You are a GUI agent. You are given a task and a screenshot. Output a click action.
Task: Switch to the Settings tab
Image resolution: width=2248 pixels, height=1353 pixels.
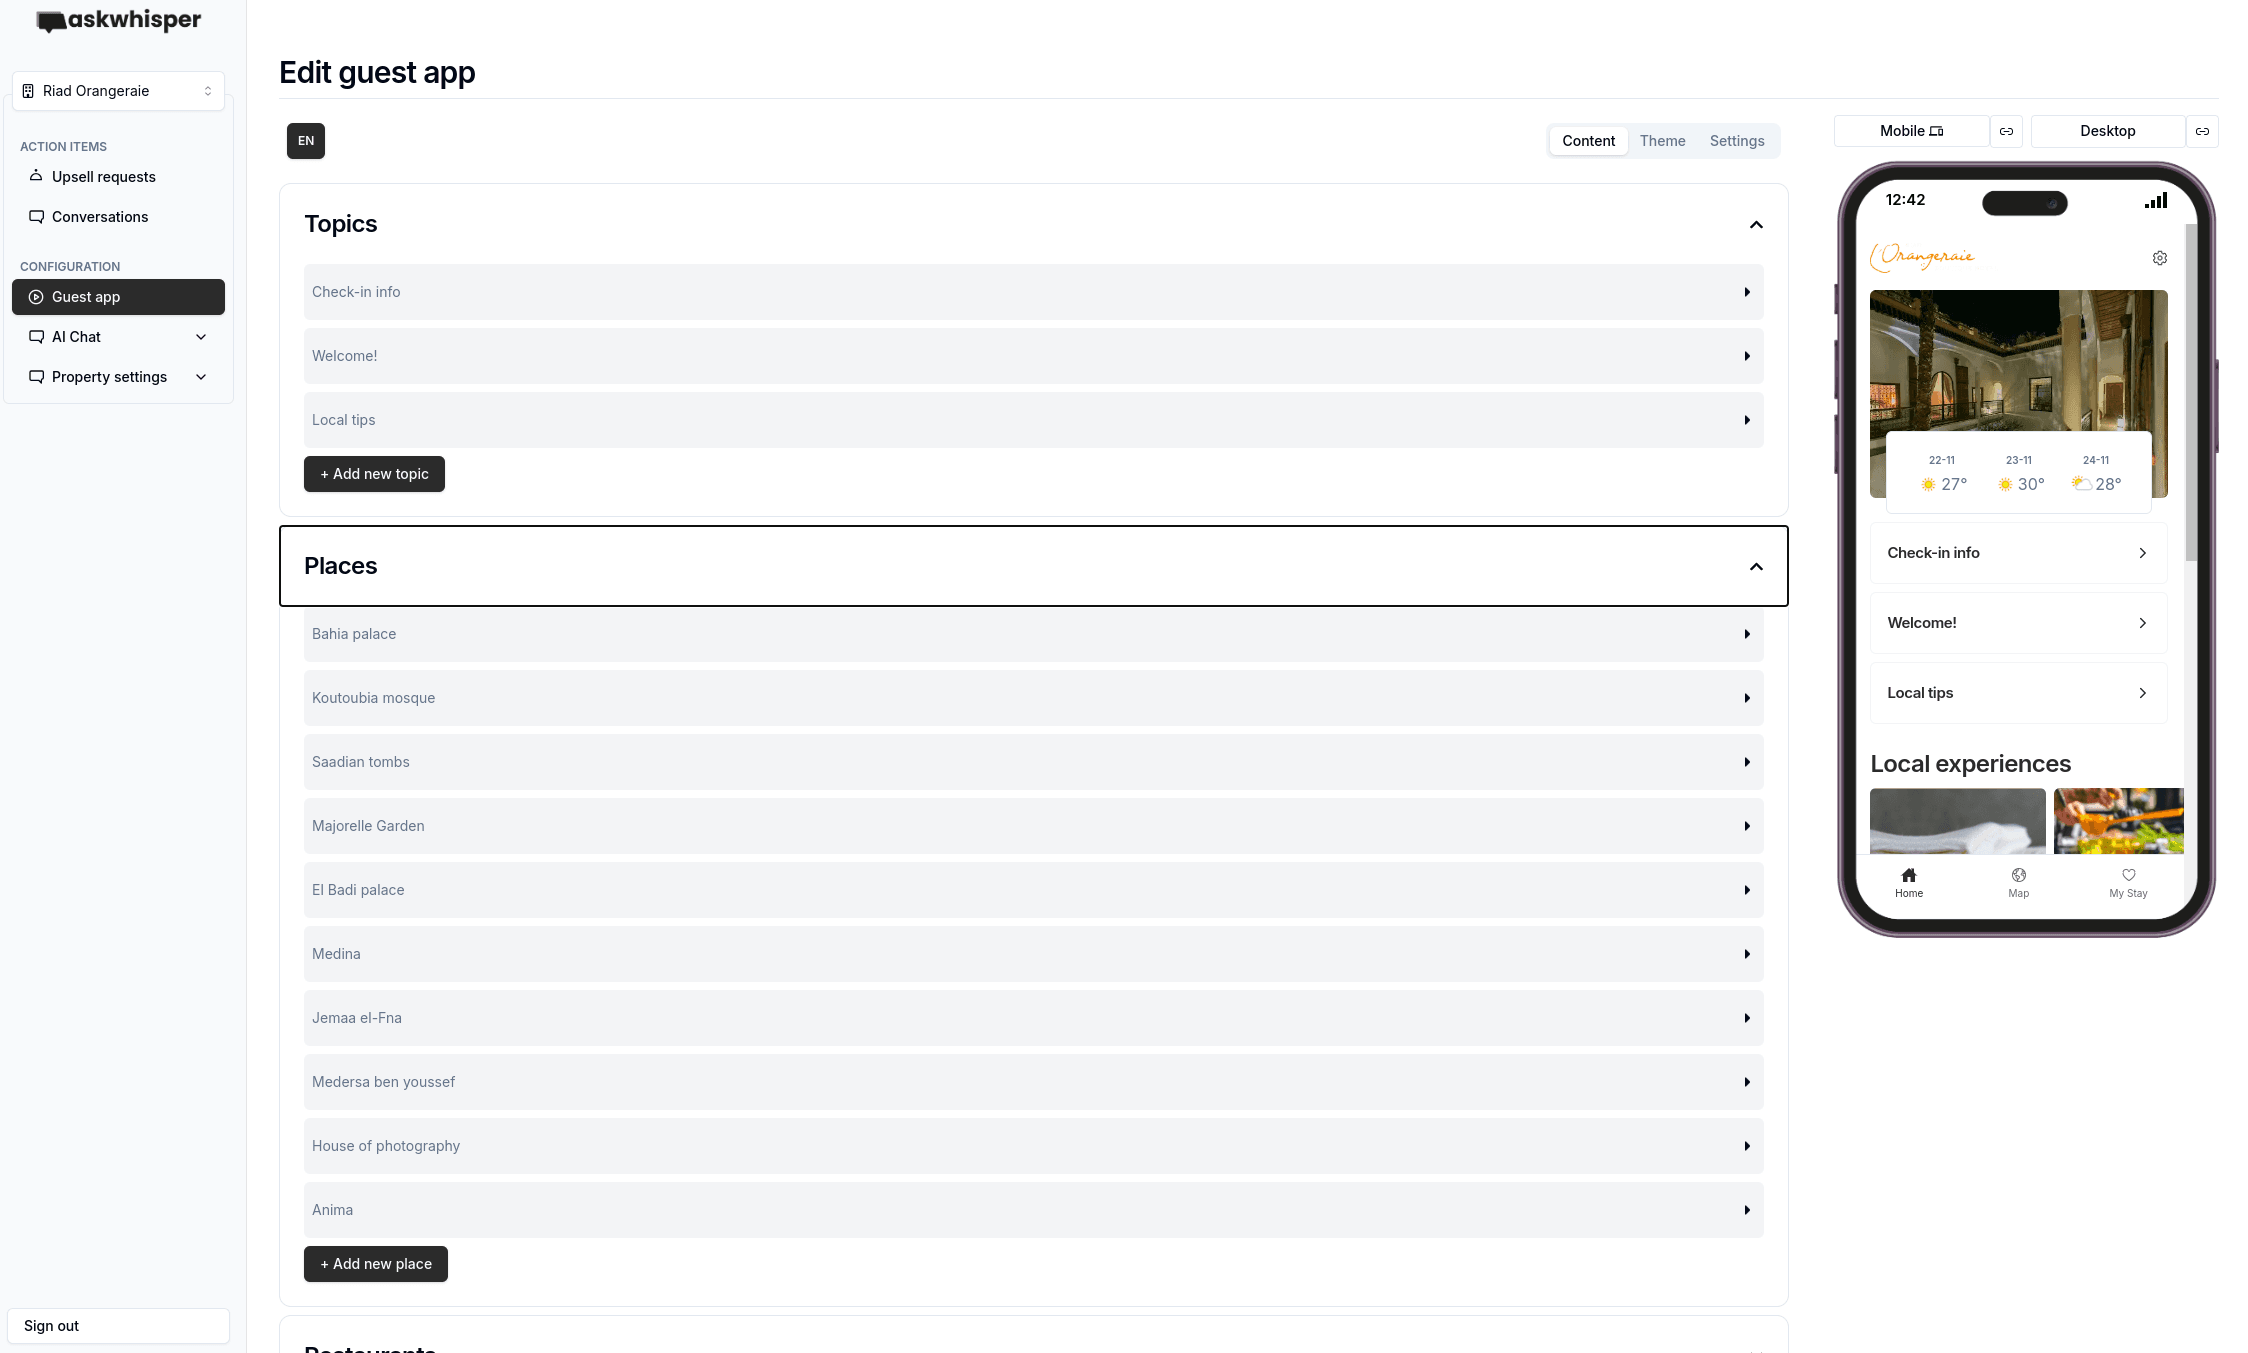[1736, 141]
